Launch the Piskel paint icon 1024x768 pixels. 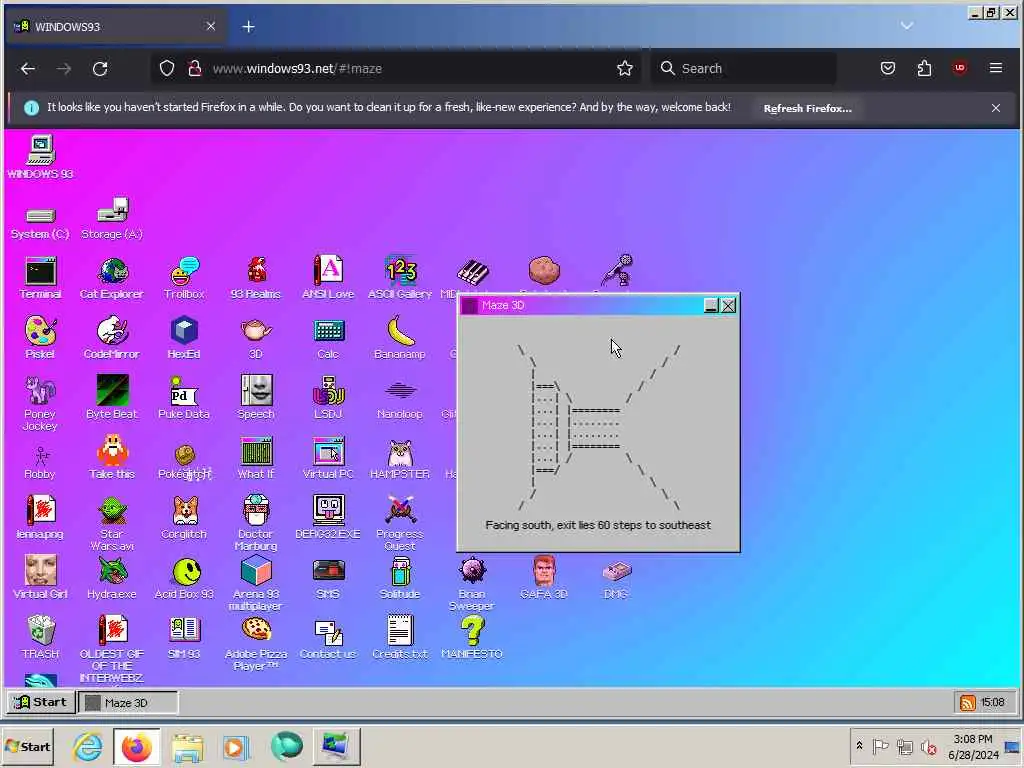click(x=40, y=338)
